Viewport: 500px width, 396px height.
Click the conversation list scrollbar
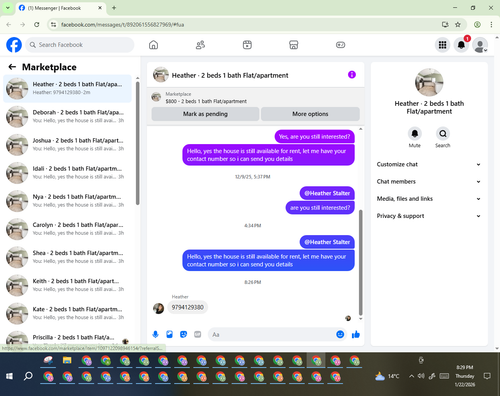(x=137, y=143)
